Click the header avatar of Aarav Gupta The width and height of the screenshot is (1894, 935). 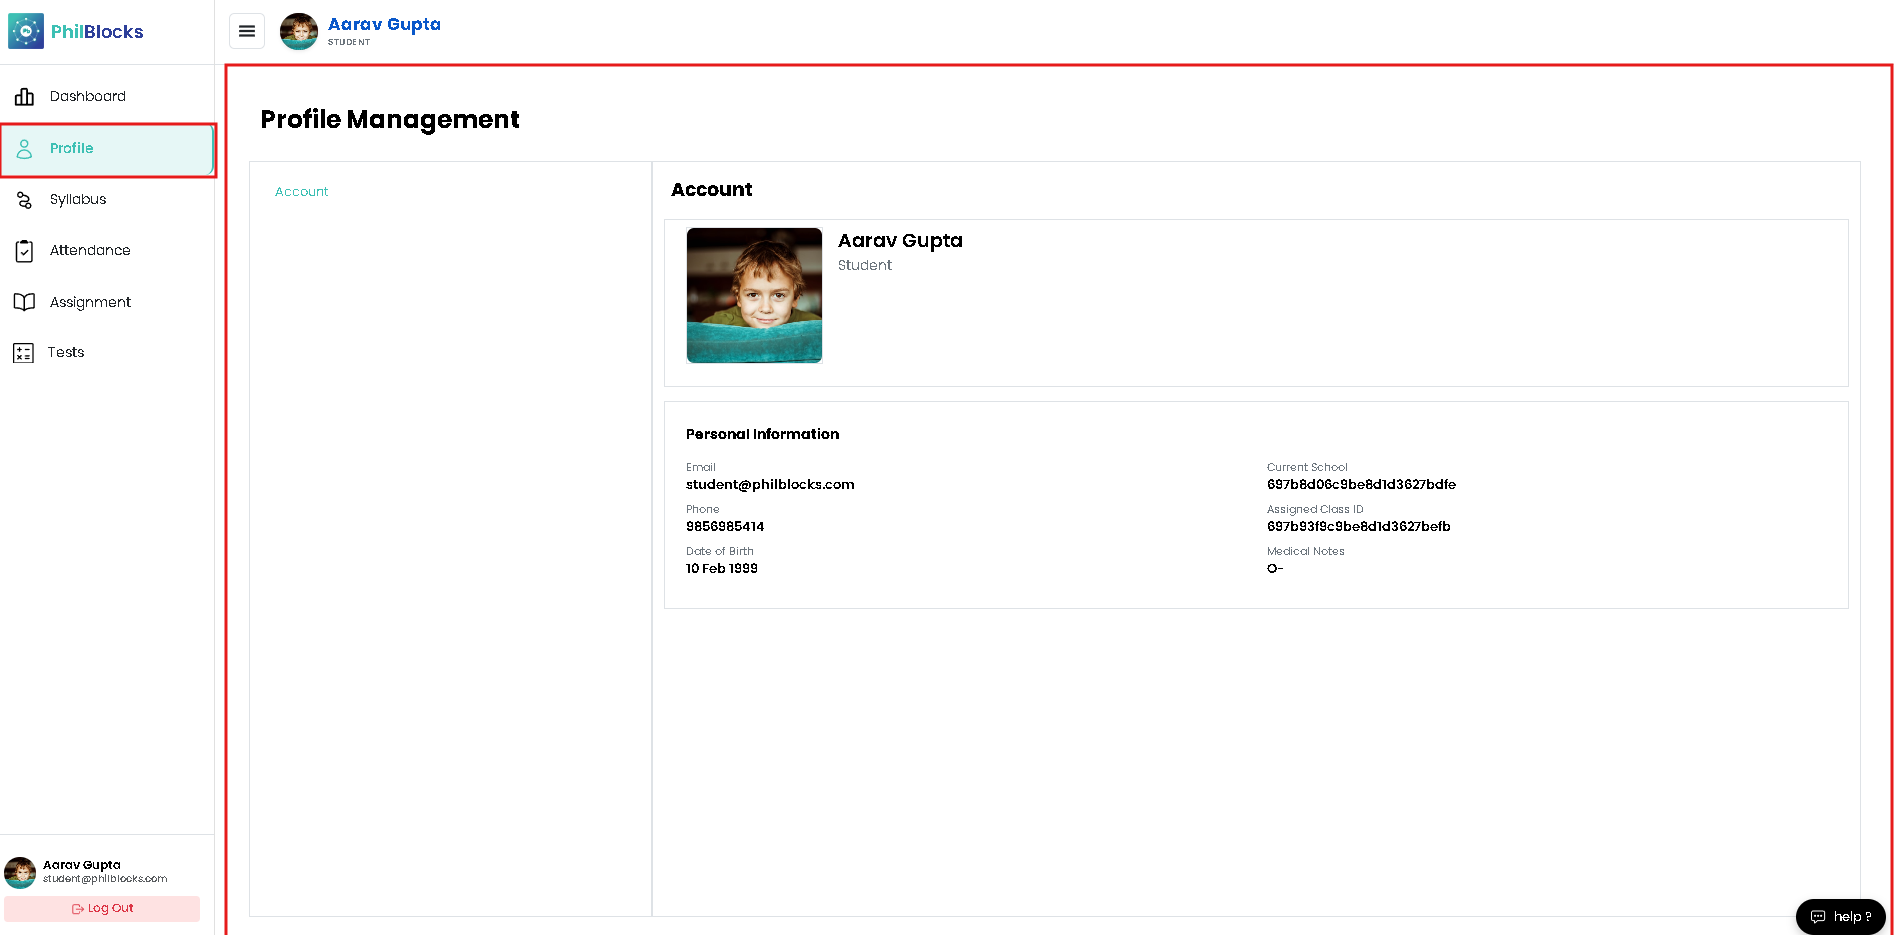pyautogui.click(x=299, y=31)
